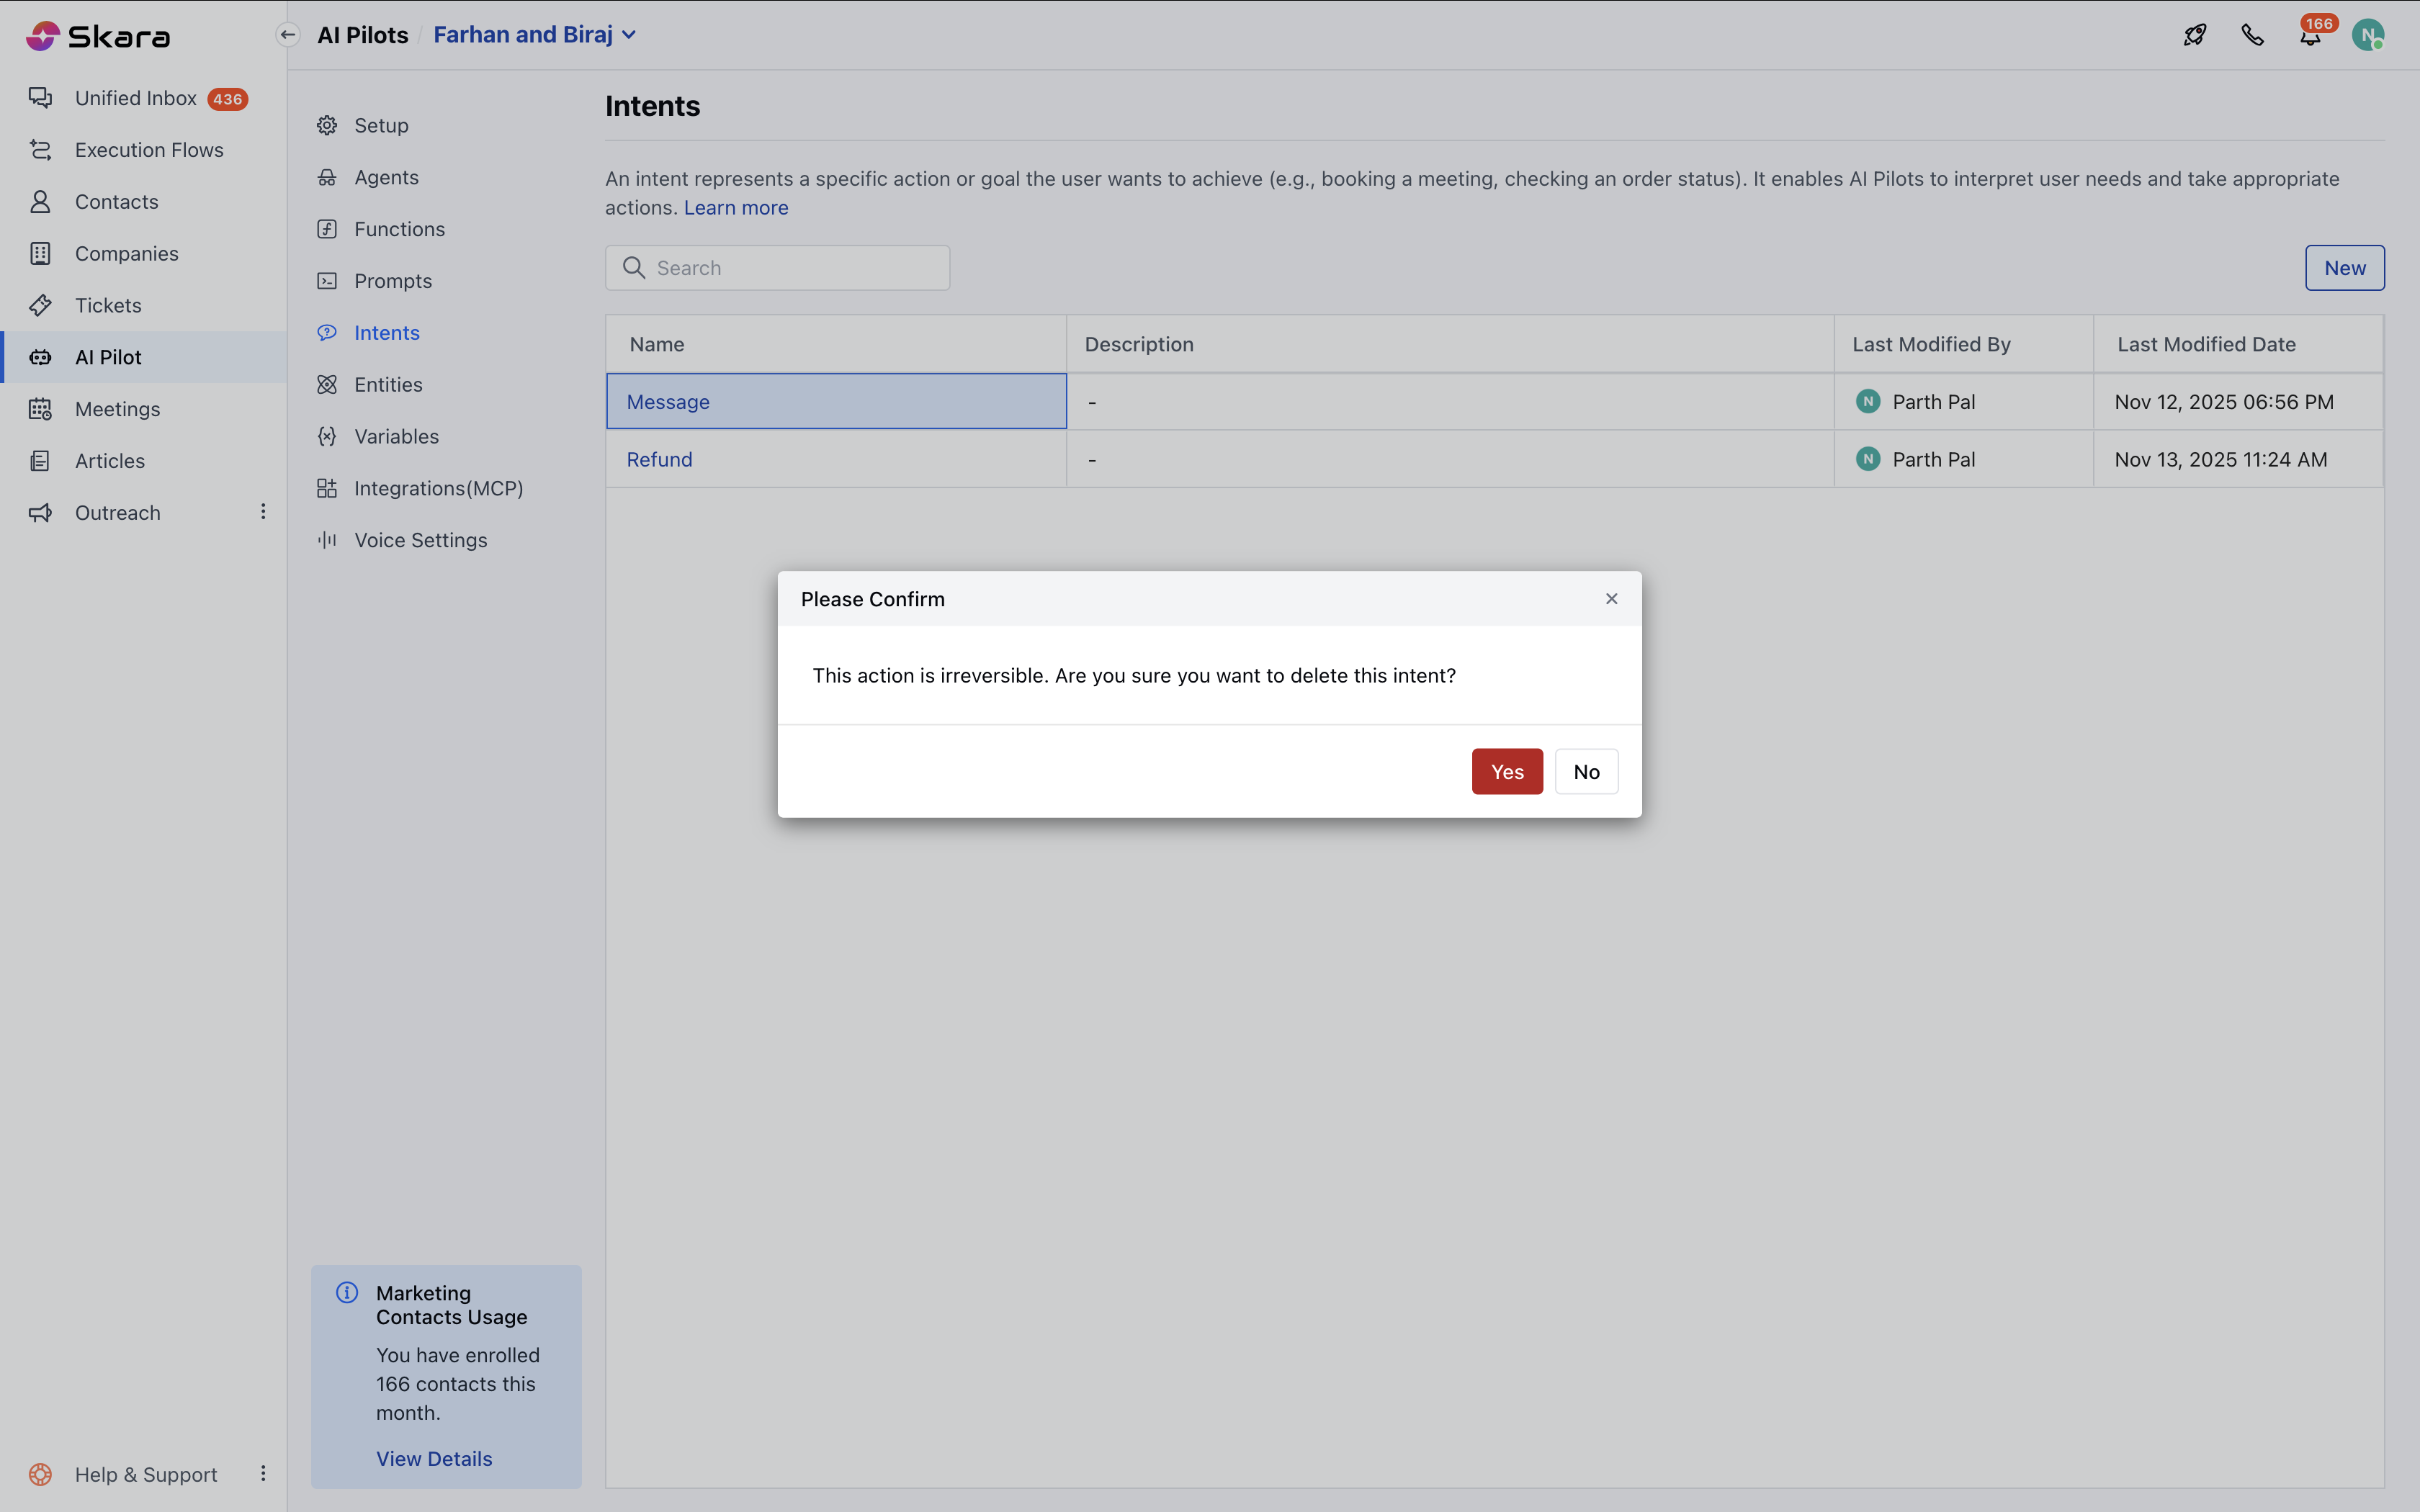
Task: Click the Help & Support lifebuoy icon
Action: [40, 1474]
